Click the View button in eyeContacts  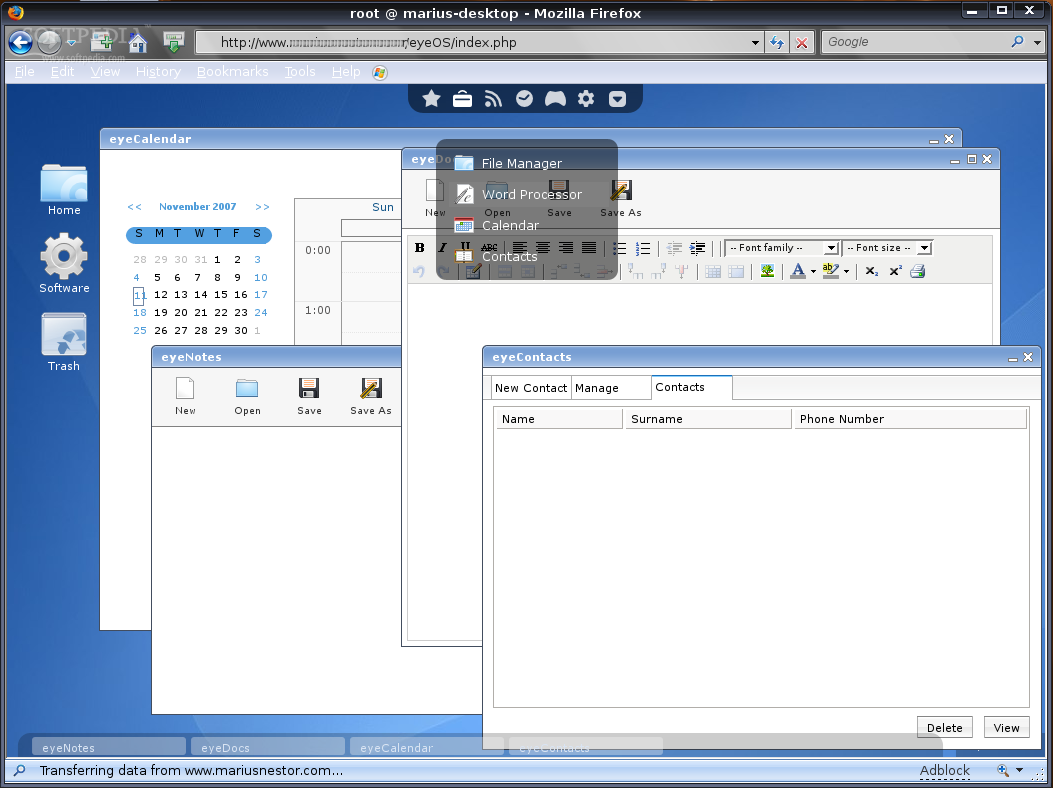tap(1007, 728)
